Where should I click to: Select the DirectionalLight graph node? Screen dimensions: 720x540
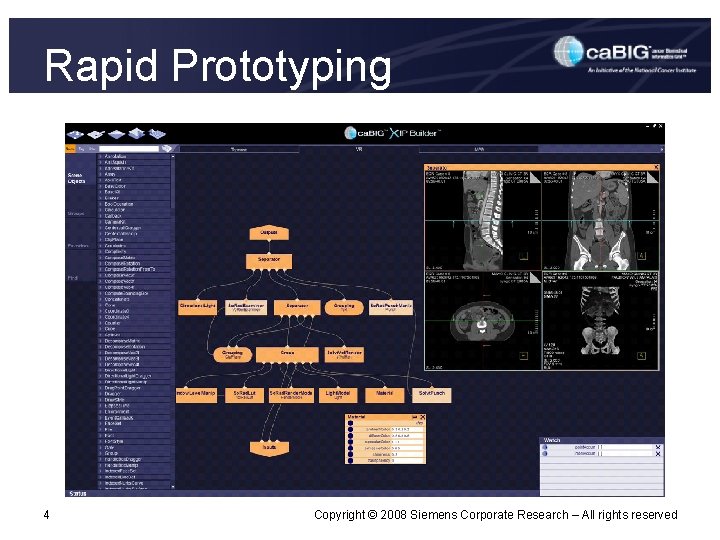pyautogui.click(x=197, y=307)
